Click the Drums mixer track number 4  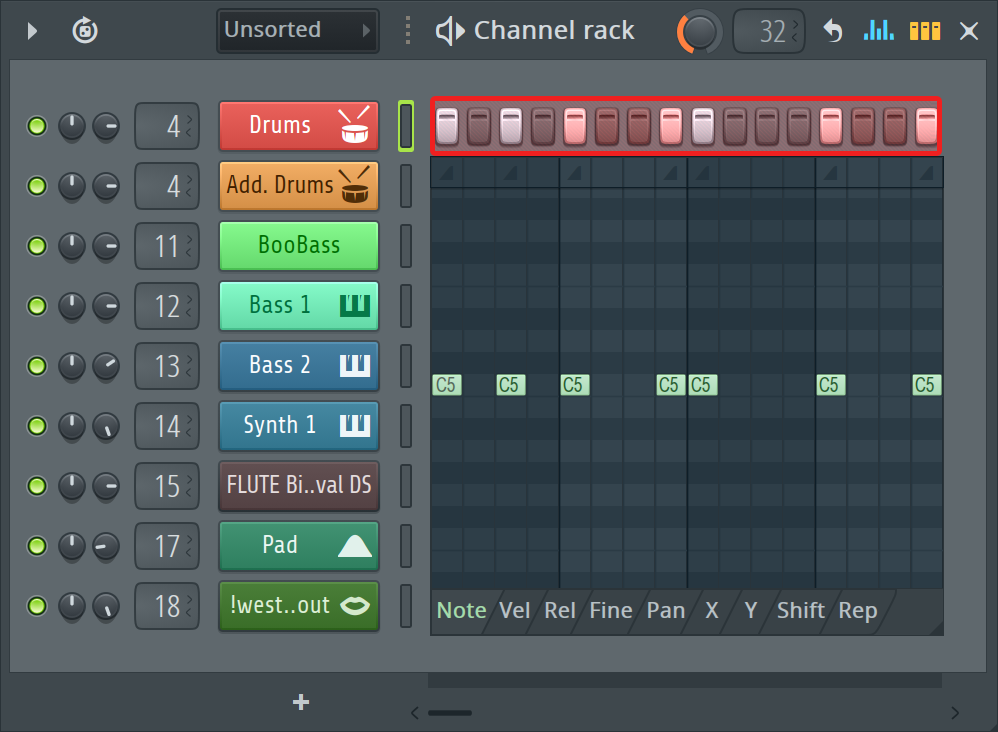click(167, 126)
